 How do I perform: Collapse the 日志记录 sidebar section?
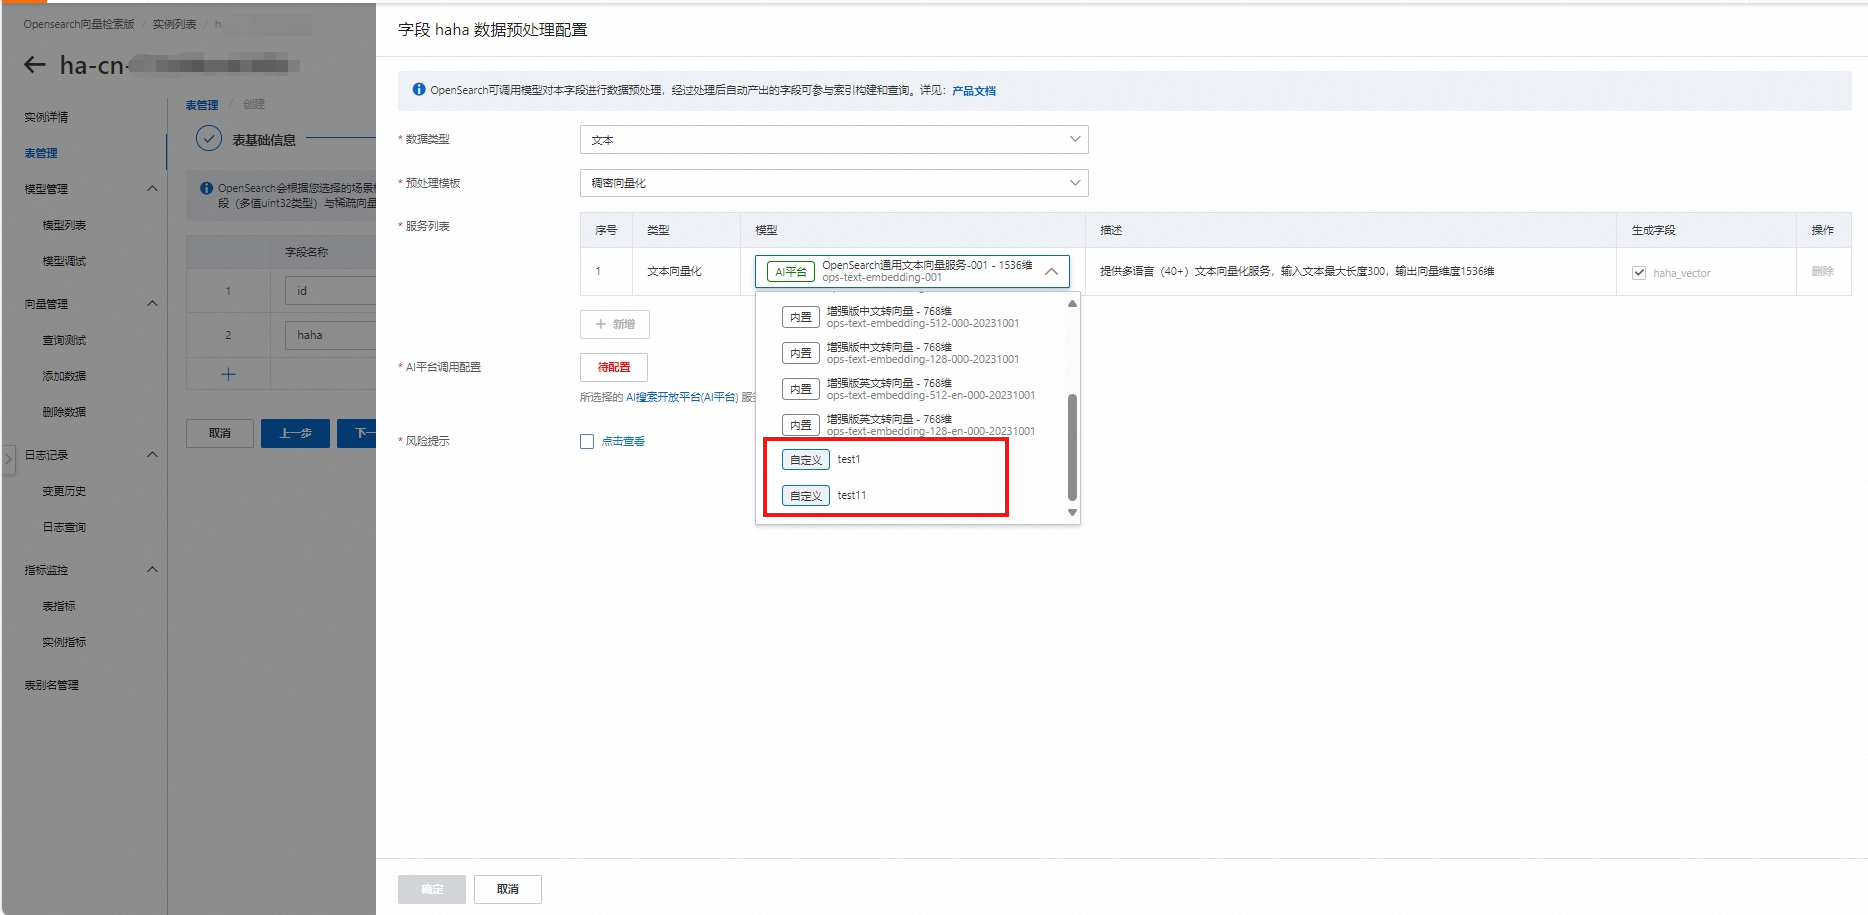click(x=152, y=455)
